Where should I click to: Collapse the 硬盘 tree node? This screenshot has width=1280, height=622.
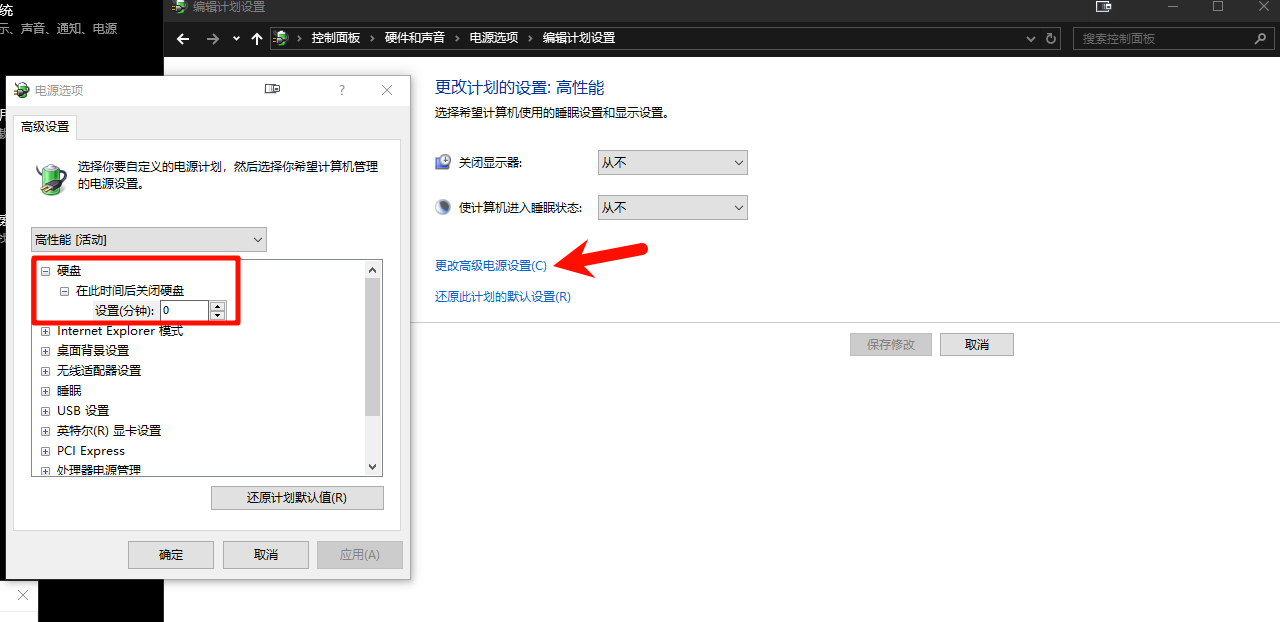point(45,271)
